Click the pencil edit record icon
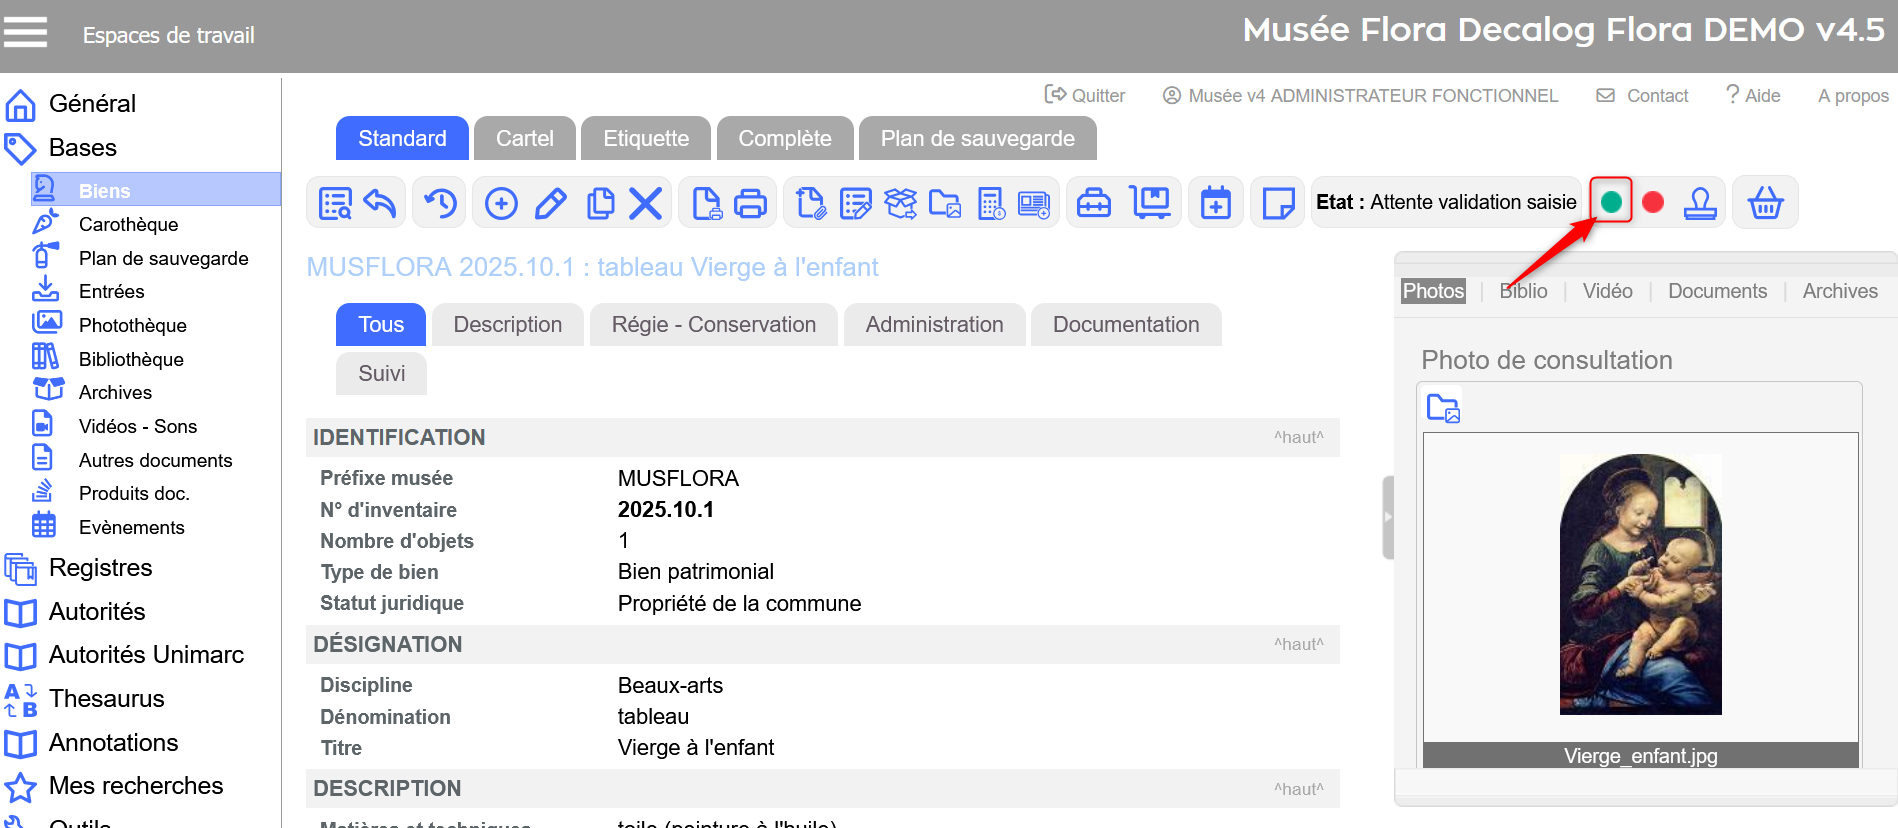This screenshot has height=828, width=1898. pyautogui.click(x=550, y=203)
